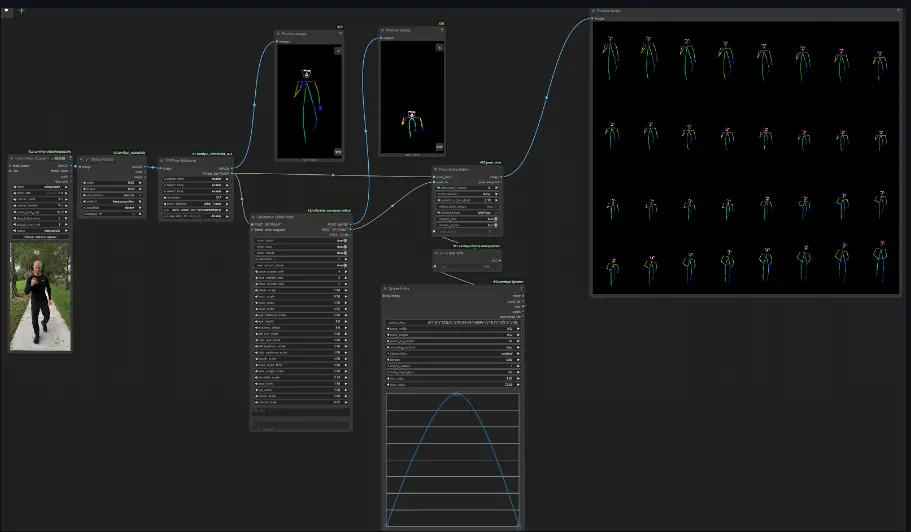
Task: Click the walking man video preview thumbnail
Action: pos(40,296)
